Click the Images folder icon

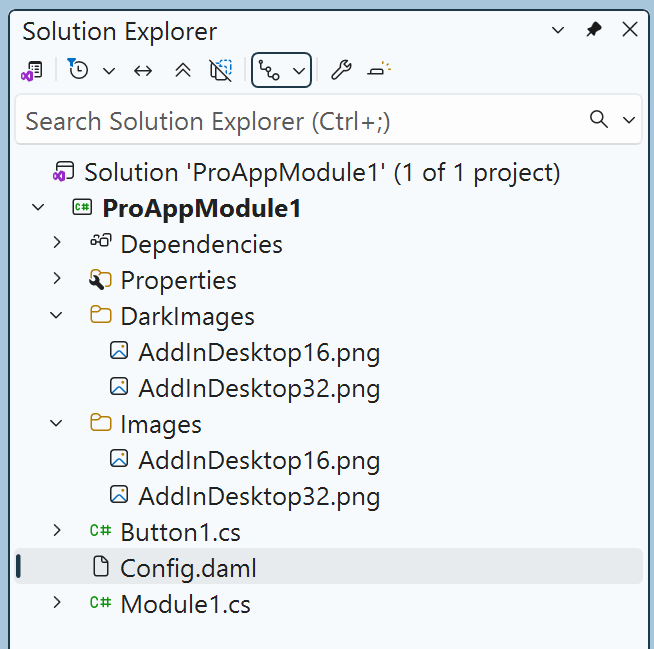101,423
